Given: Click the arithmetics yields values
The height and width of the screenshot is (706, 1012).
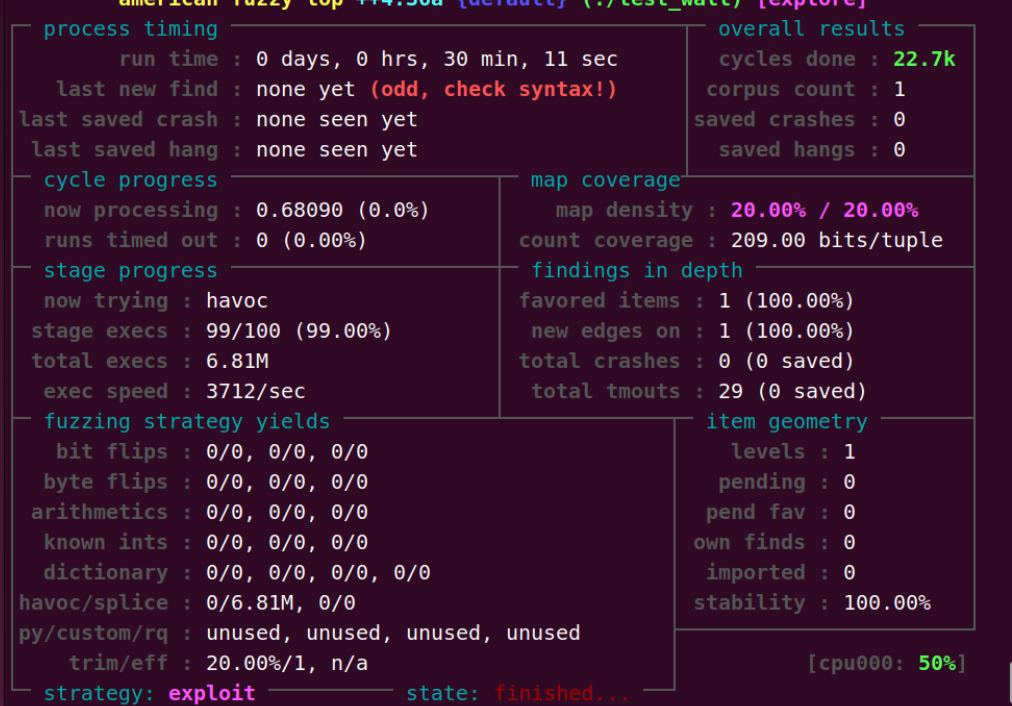Looking at the screenshot, I should (287, 512).
